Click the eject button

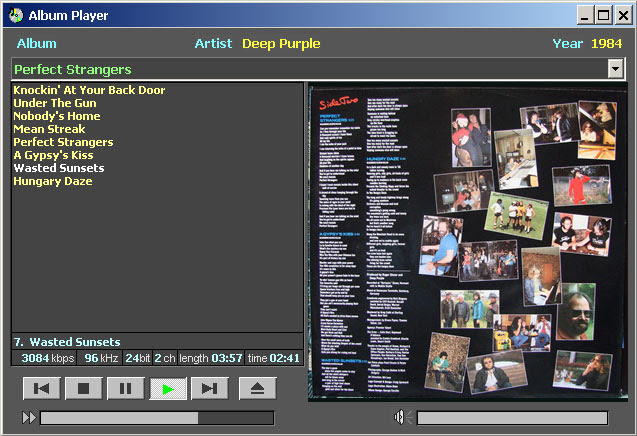pos(258,388)
